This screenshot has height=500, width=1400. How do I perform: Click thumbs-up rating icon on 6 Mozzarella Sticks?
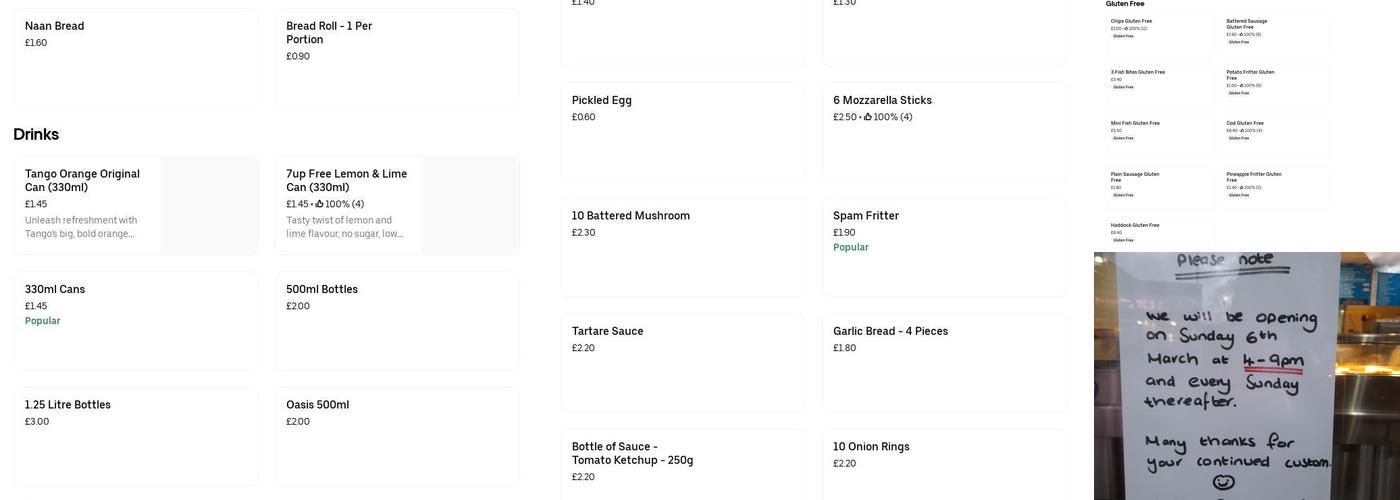point(868,117)
